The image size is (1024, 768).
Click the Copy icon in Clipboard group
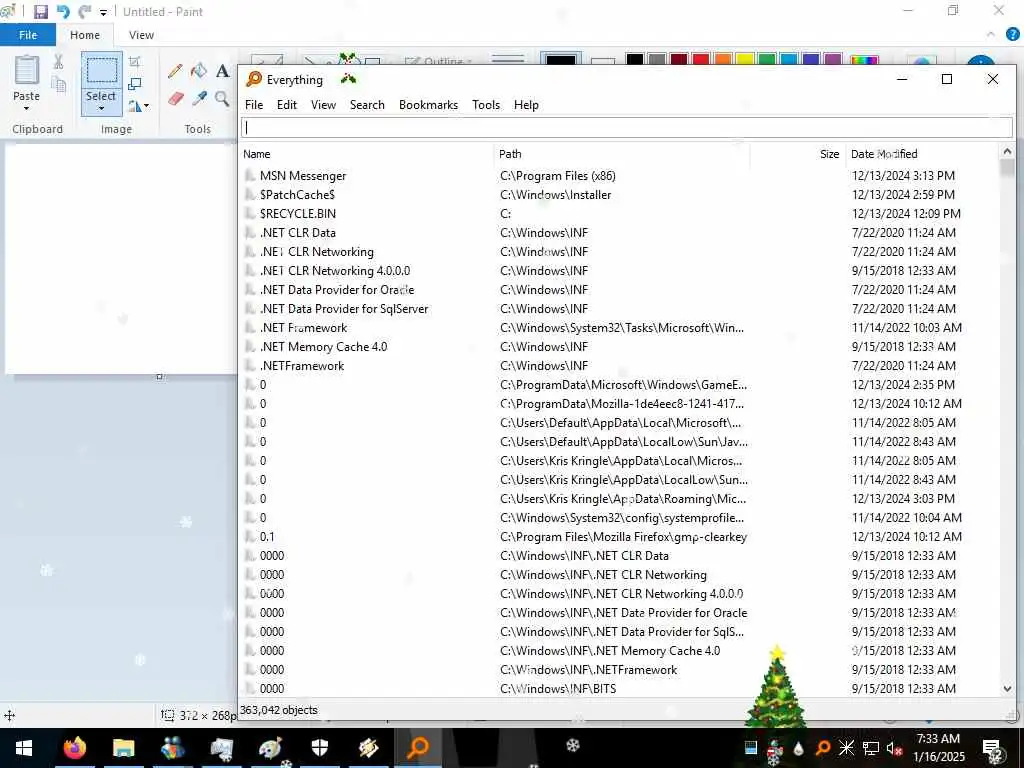(59, 84)
